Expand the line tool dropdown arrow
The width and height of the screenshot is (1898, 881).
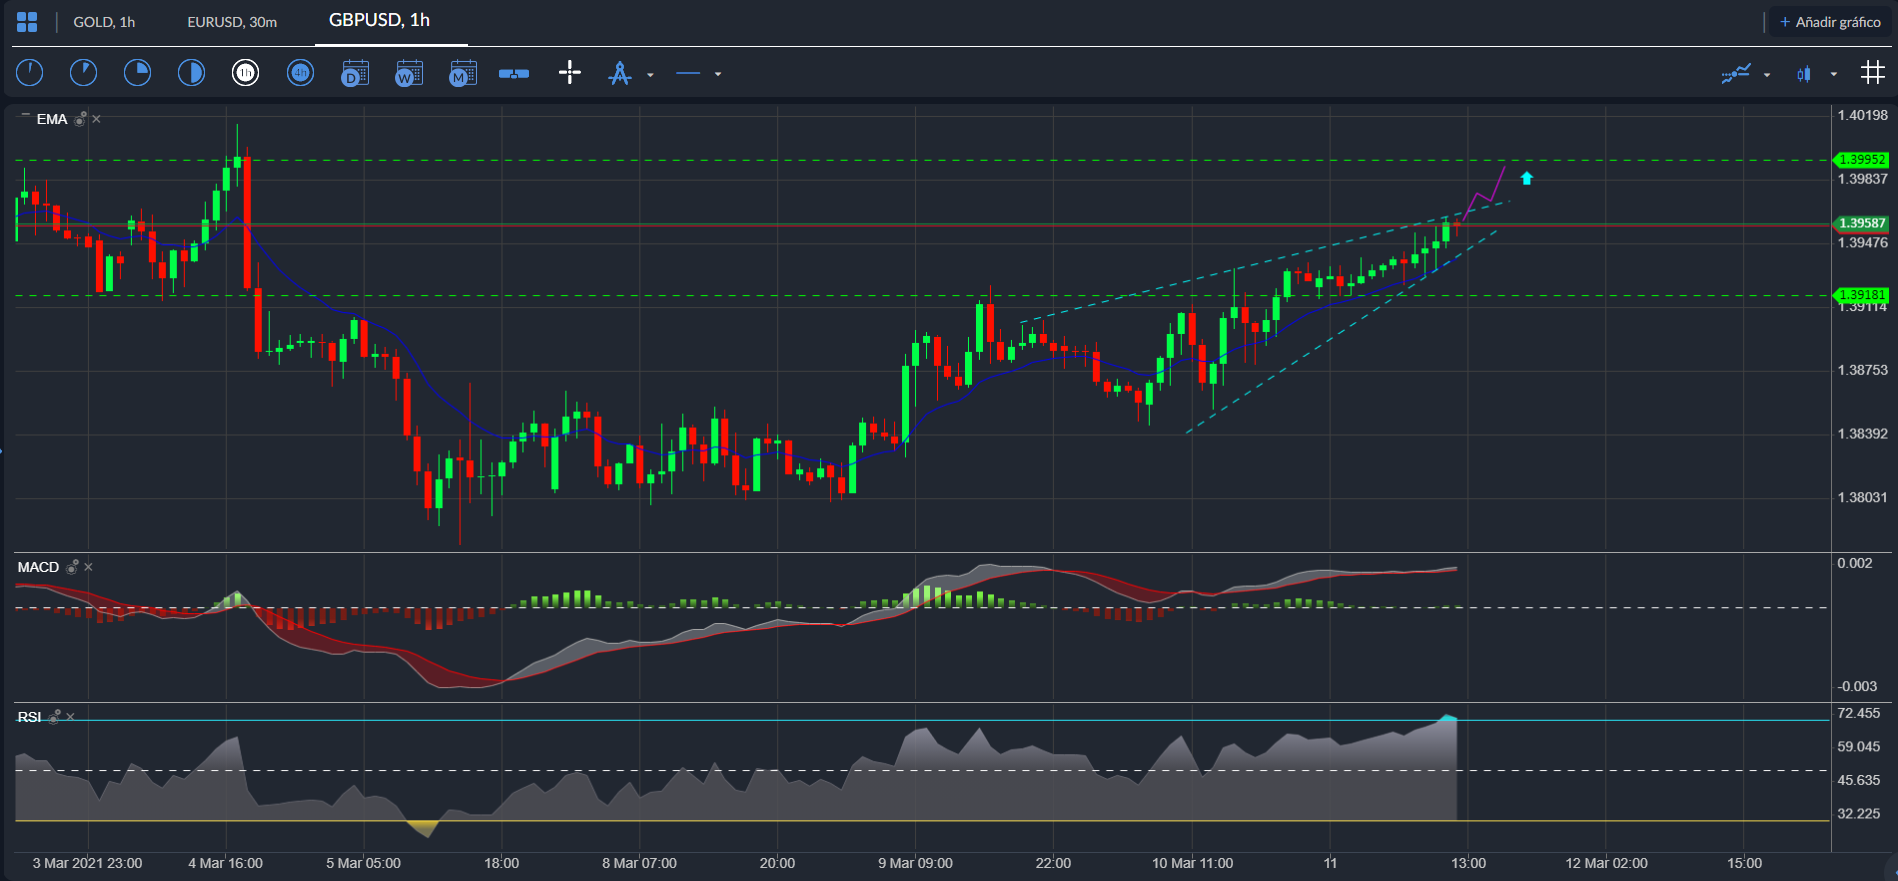(718, 75)
